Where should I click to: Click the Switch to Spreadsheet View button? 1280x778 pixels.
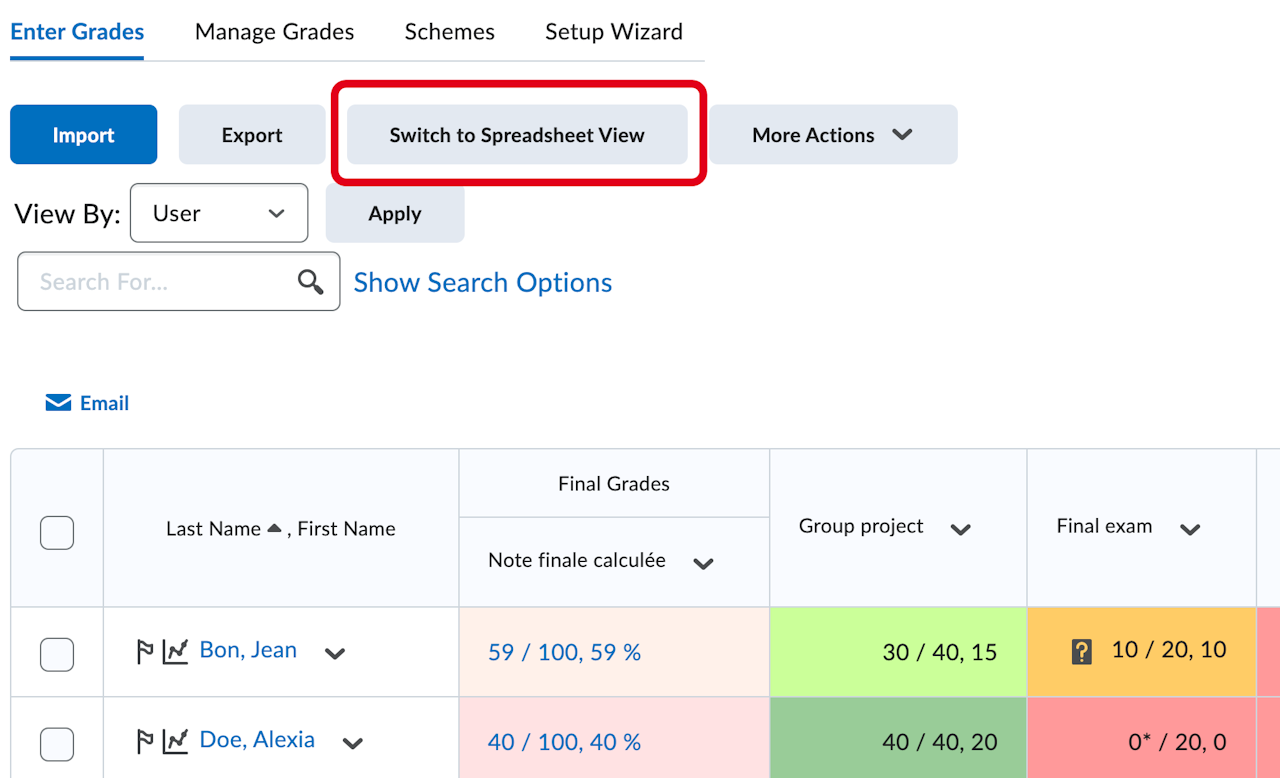tap(517, 135)
